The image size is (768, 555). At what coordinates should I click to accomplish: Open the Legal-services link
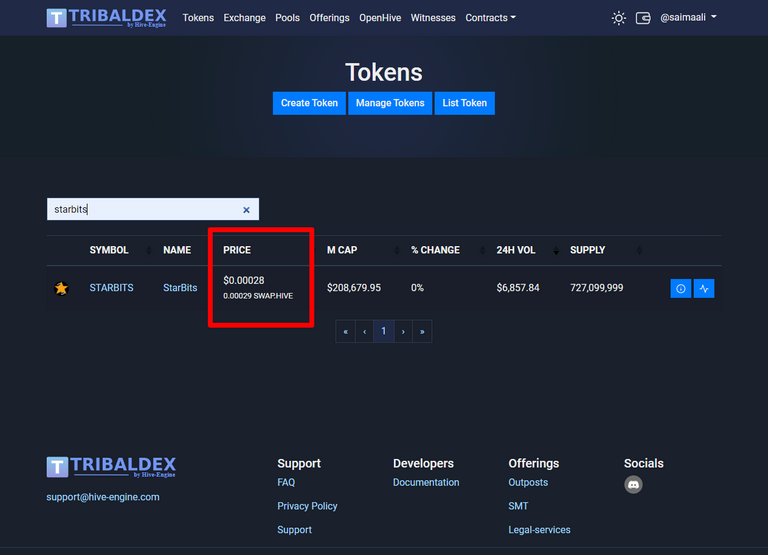[539, 530]
